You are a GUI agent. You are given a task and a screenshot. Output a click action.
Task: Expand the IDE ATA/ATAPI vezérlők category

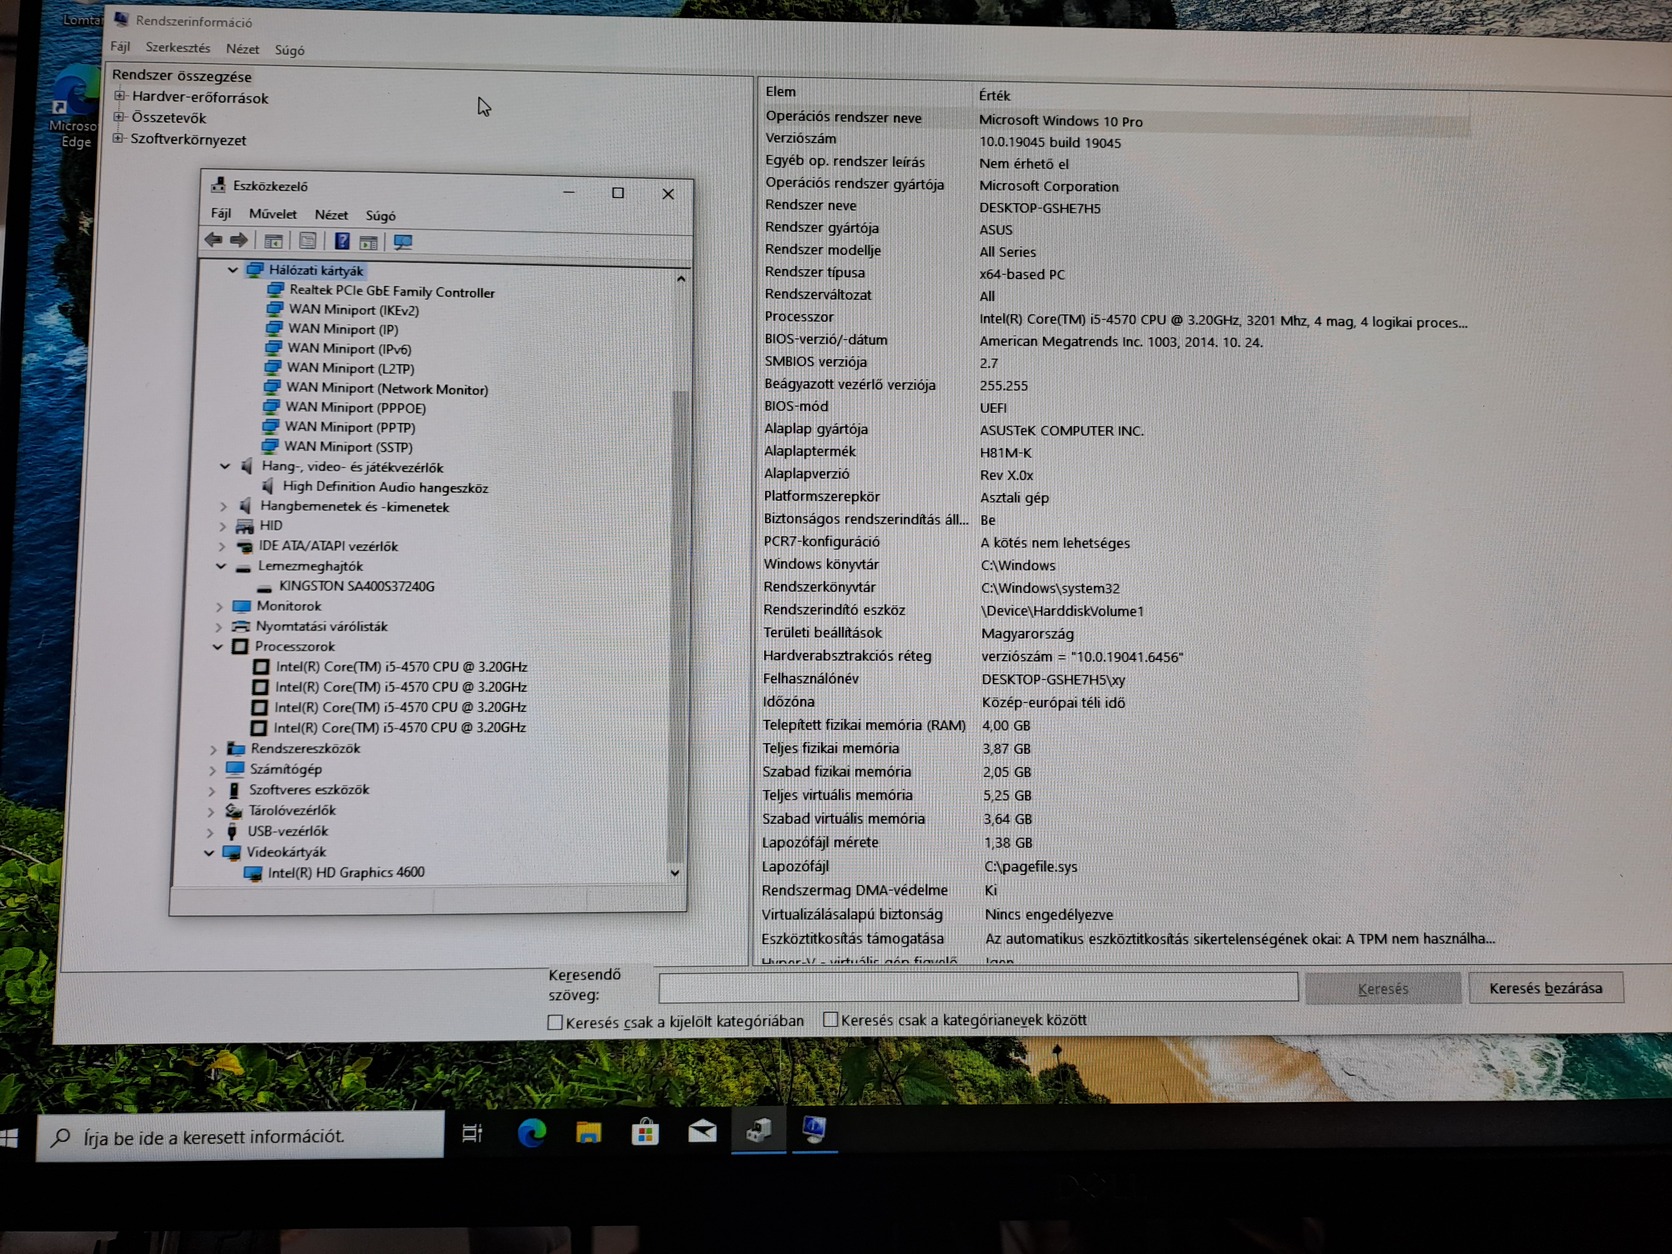222,546
